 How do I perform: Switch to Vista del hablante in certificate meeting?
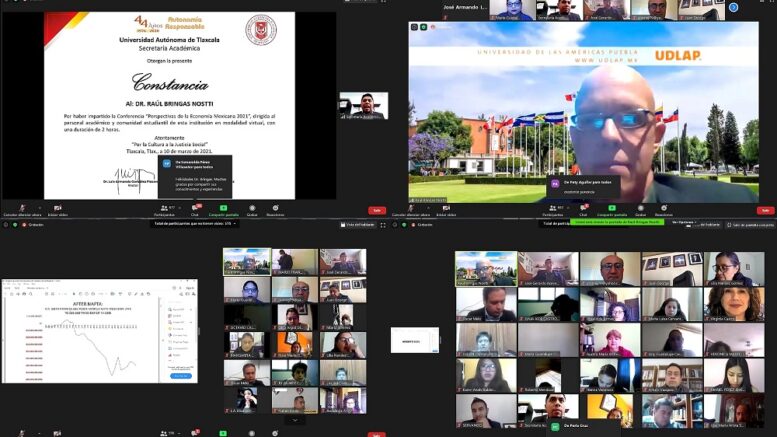pos(358,225)
